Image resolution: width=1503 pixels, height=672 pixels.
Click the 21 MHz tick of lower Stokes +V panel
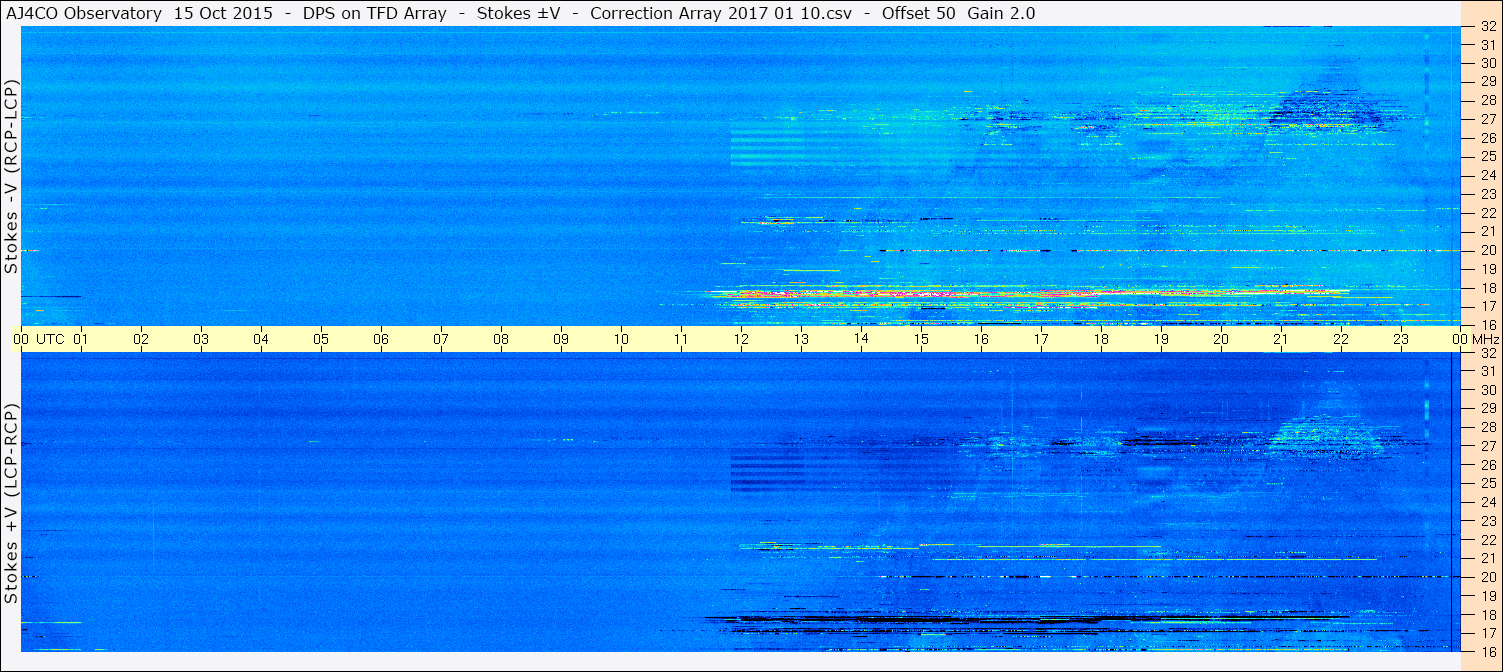coord(1488,558)
